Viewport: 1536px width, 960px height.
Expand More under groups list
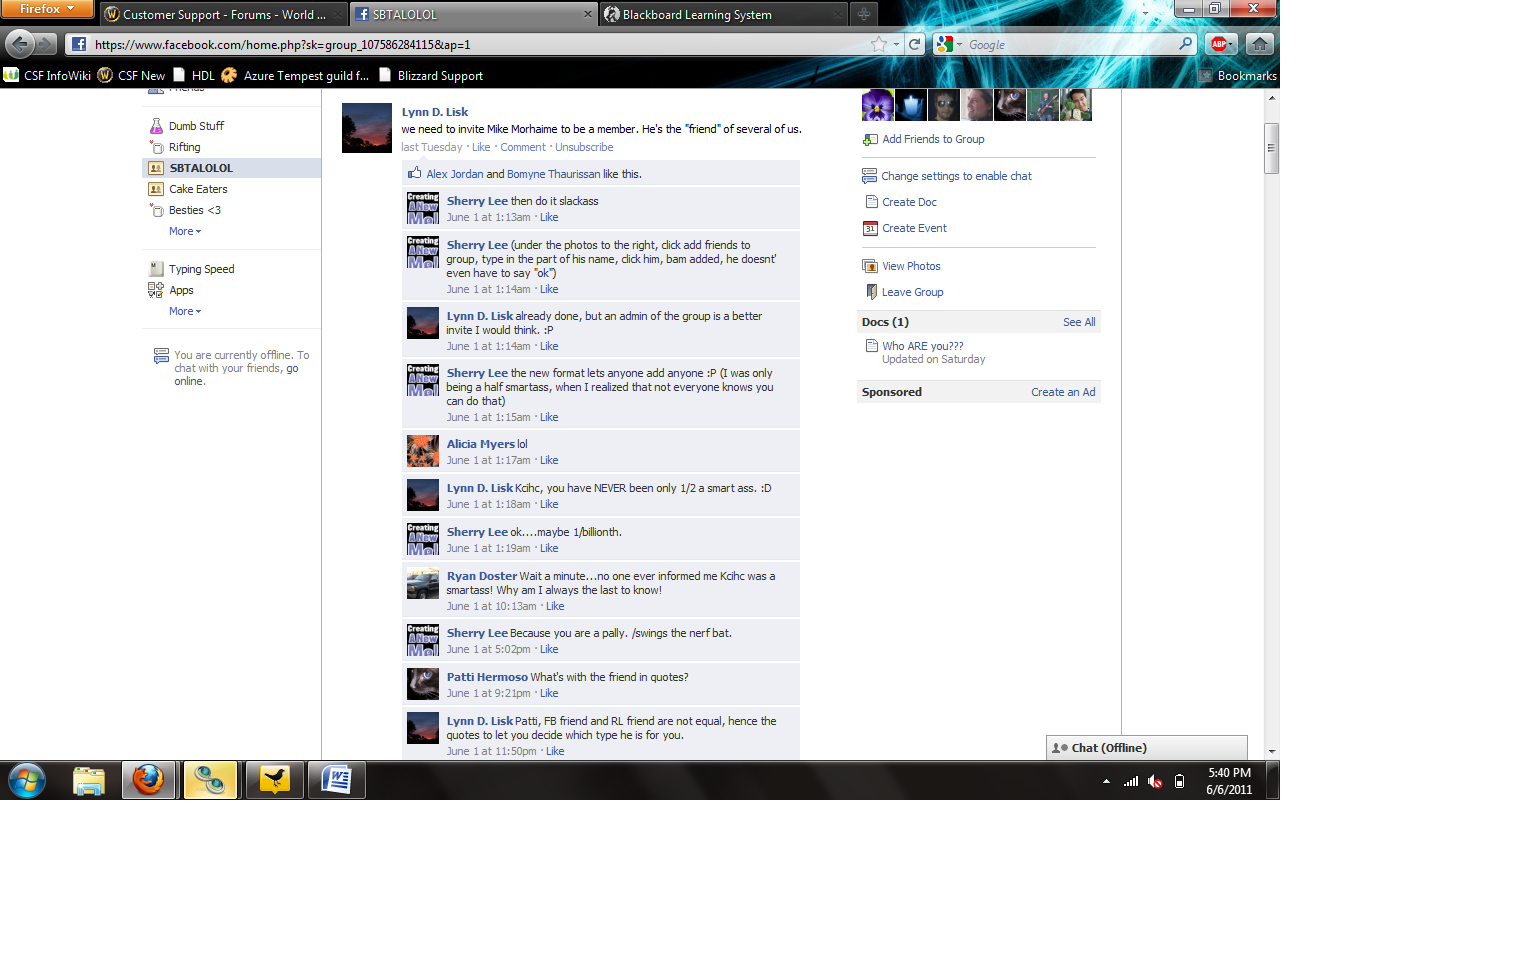[x=185, y=231]
